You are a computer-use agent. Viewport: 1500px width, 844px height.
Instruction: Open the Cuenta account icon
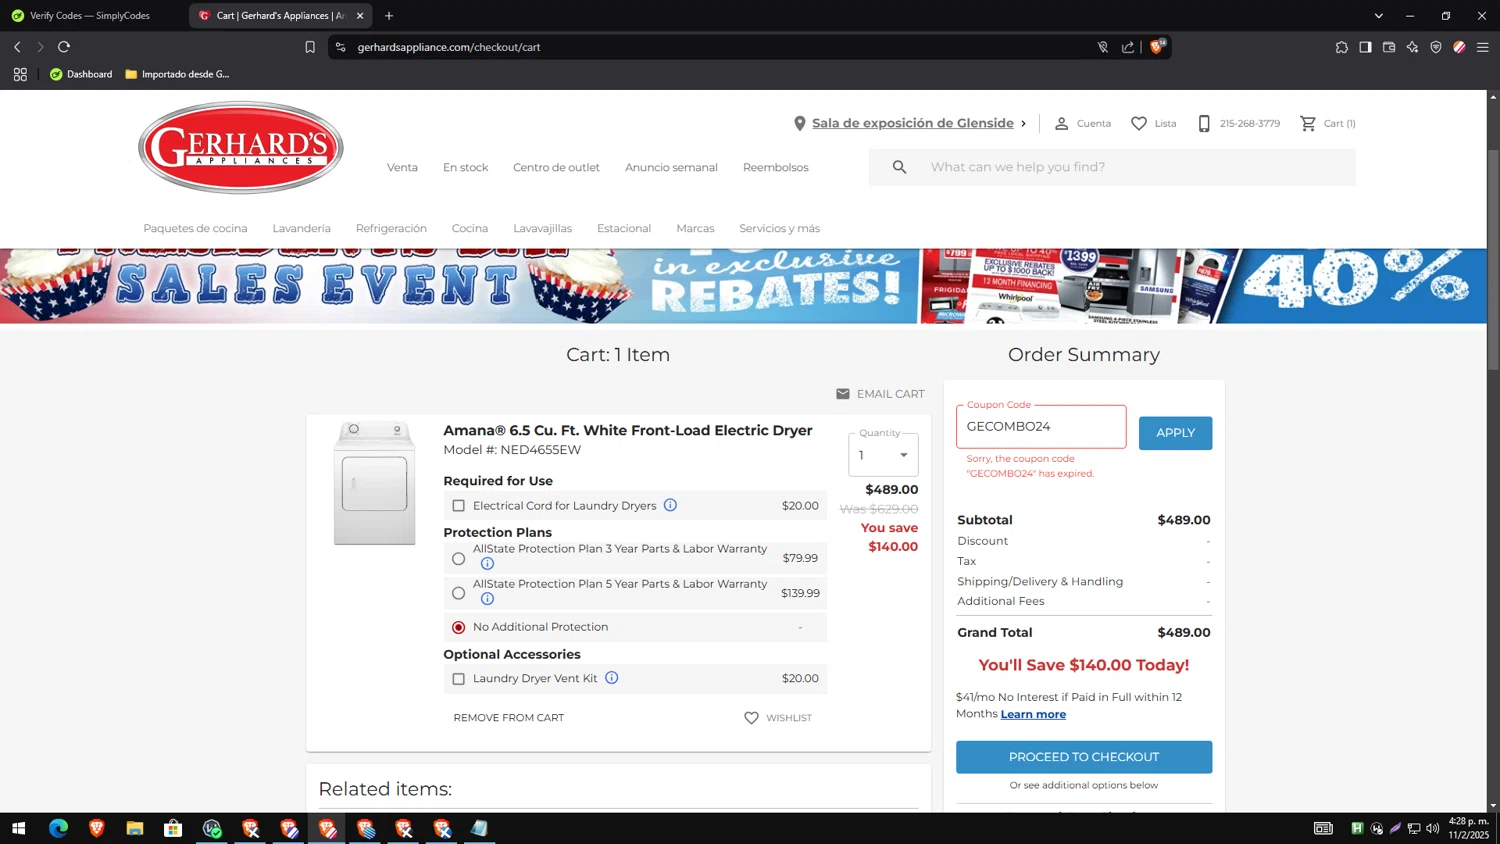click(1061, 124)
